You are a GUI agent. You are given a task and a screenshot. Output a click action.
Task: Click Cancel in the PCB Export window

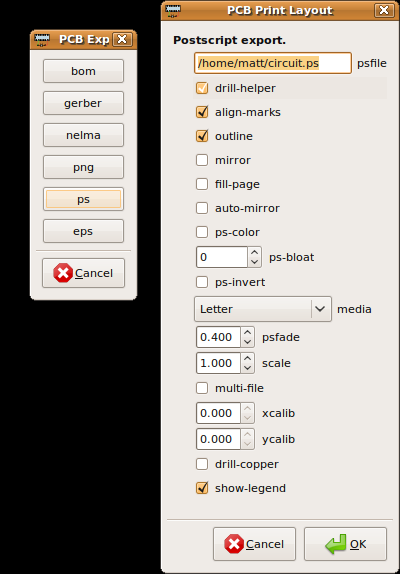pyautogui.click(x=83, y=273)
